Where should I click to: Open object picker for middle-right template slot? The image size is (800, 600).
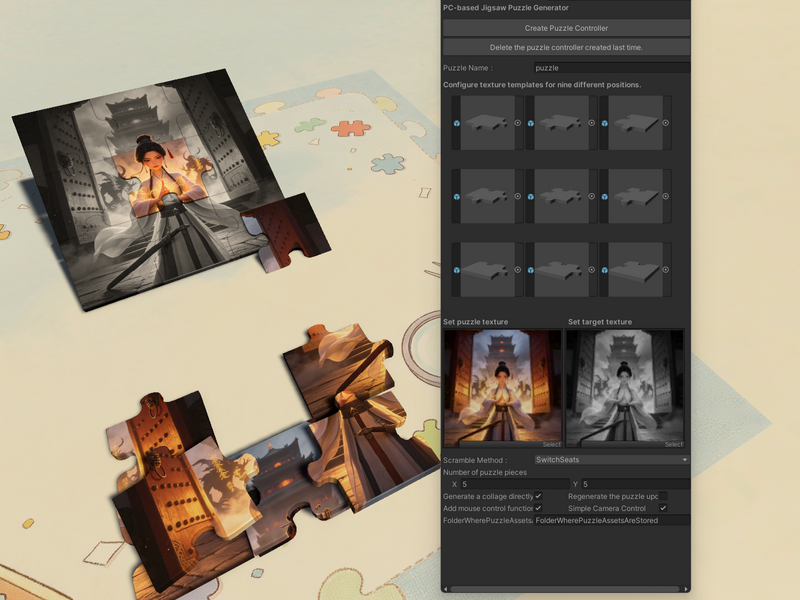[666, 196]
